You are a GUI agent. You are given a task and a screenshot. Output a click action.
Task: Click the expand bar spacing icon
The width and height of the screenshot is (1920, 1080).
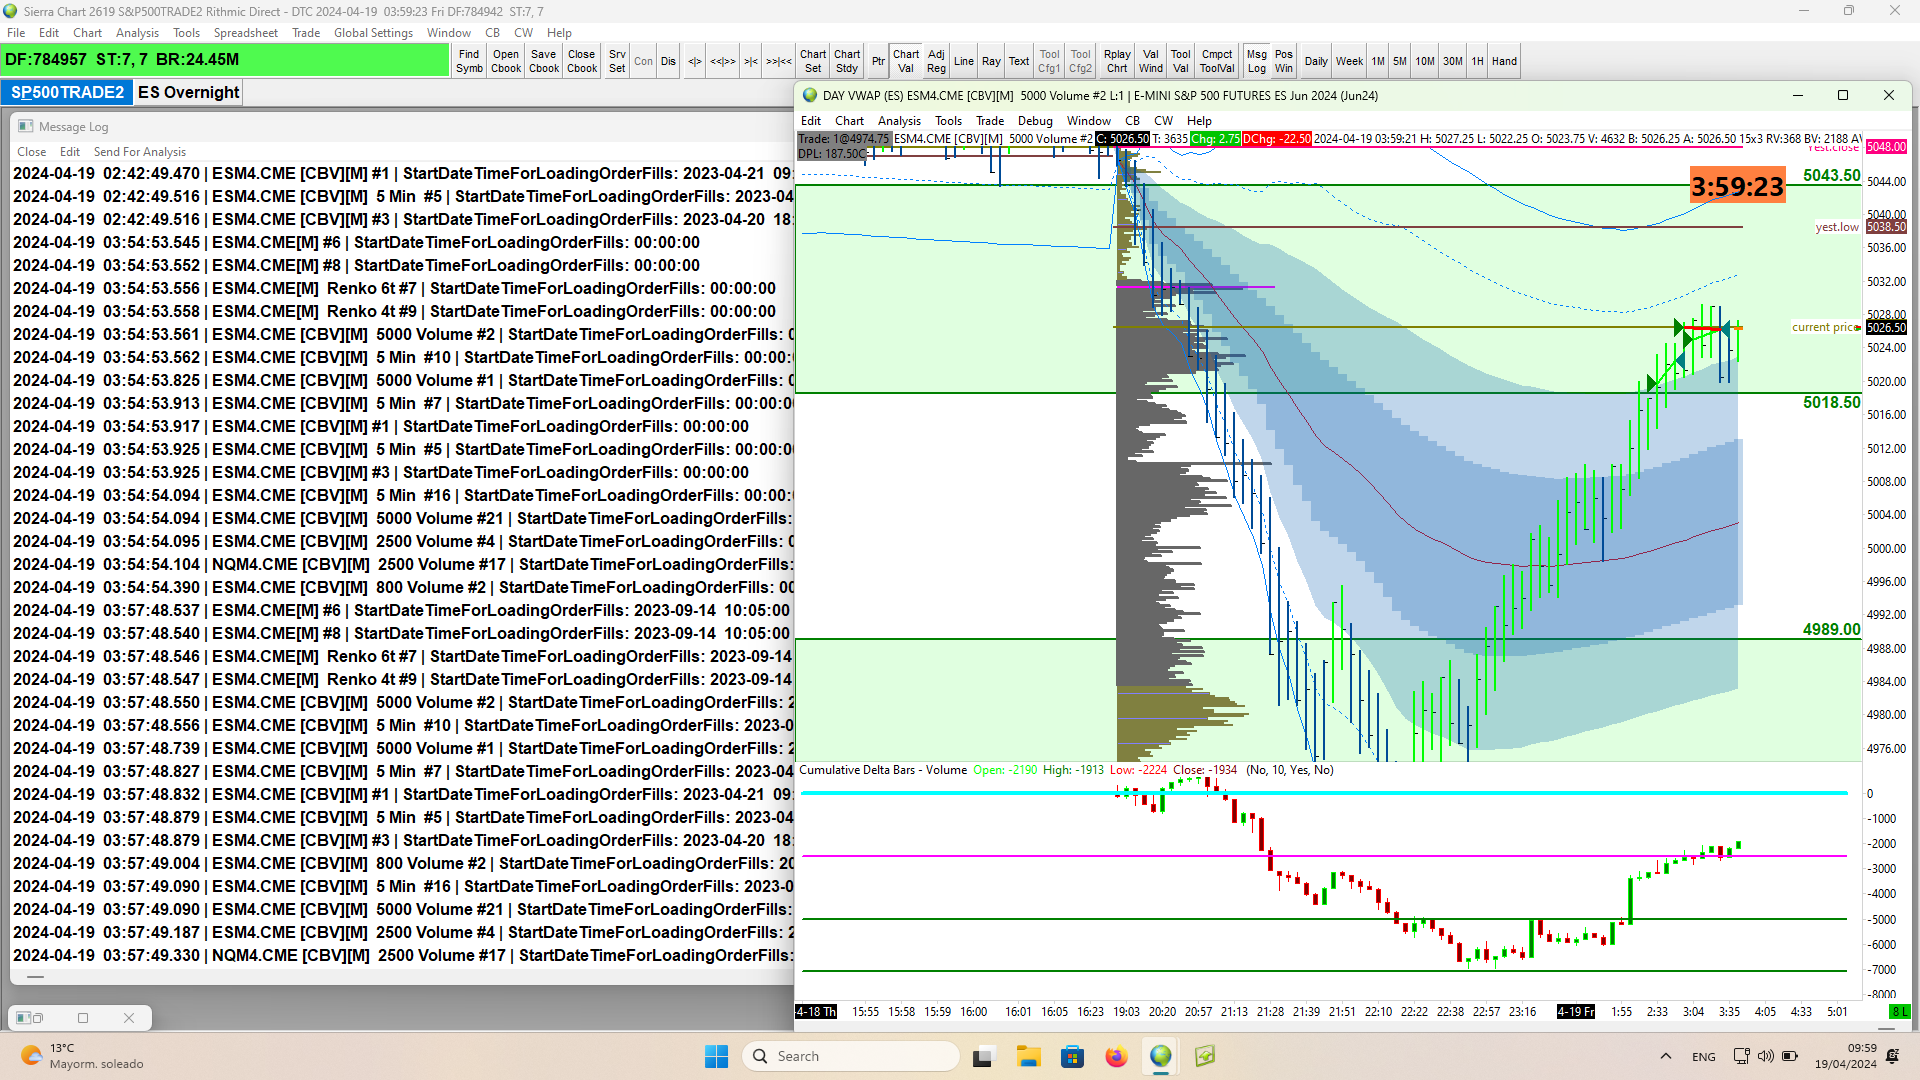click(x=694, y=61)
